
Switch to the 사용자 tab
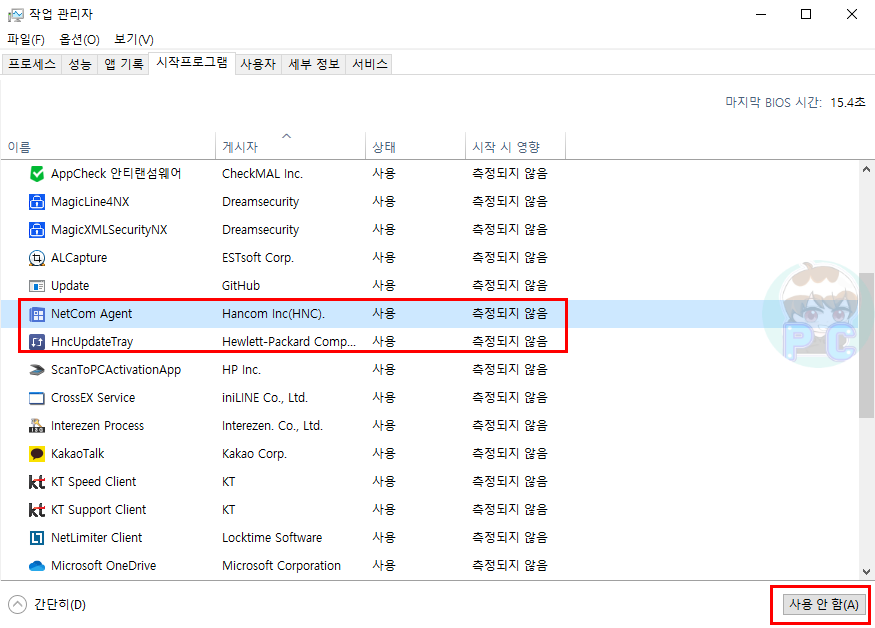[258, 64]
